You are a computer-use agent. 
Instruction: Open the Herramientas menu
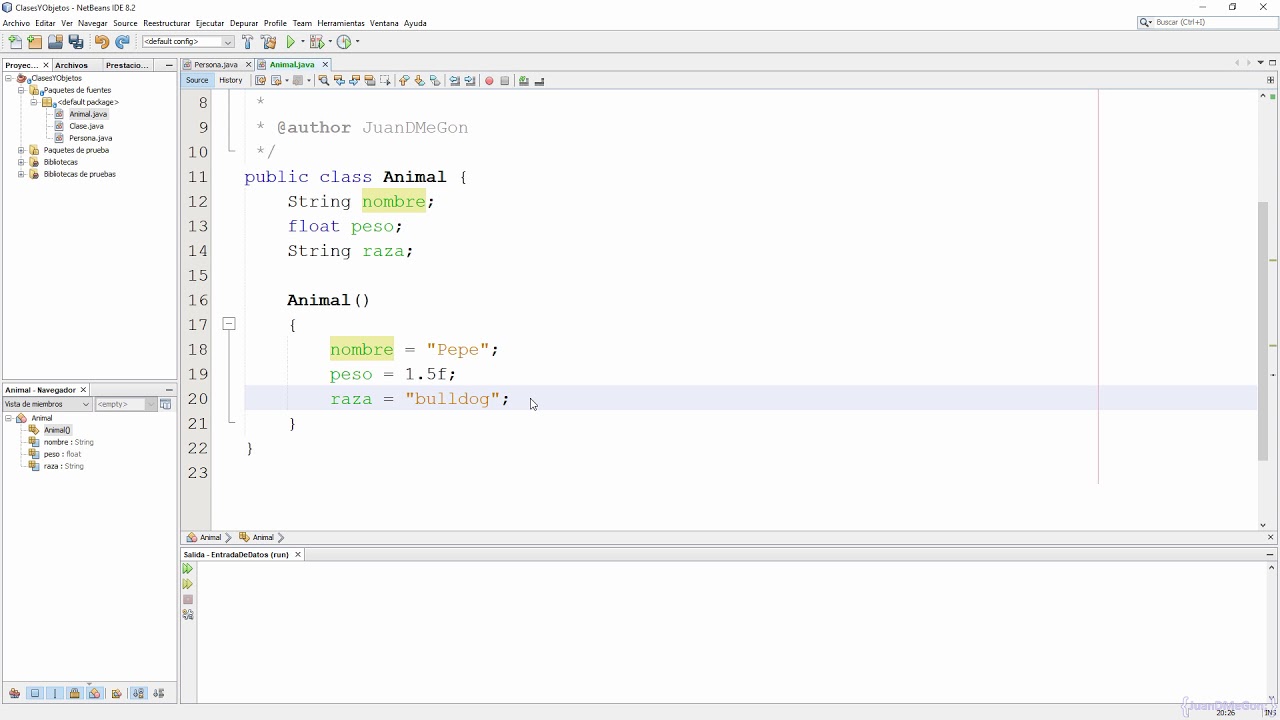point(341,23)
